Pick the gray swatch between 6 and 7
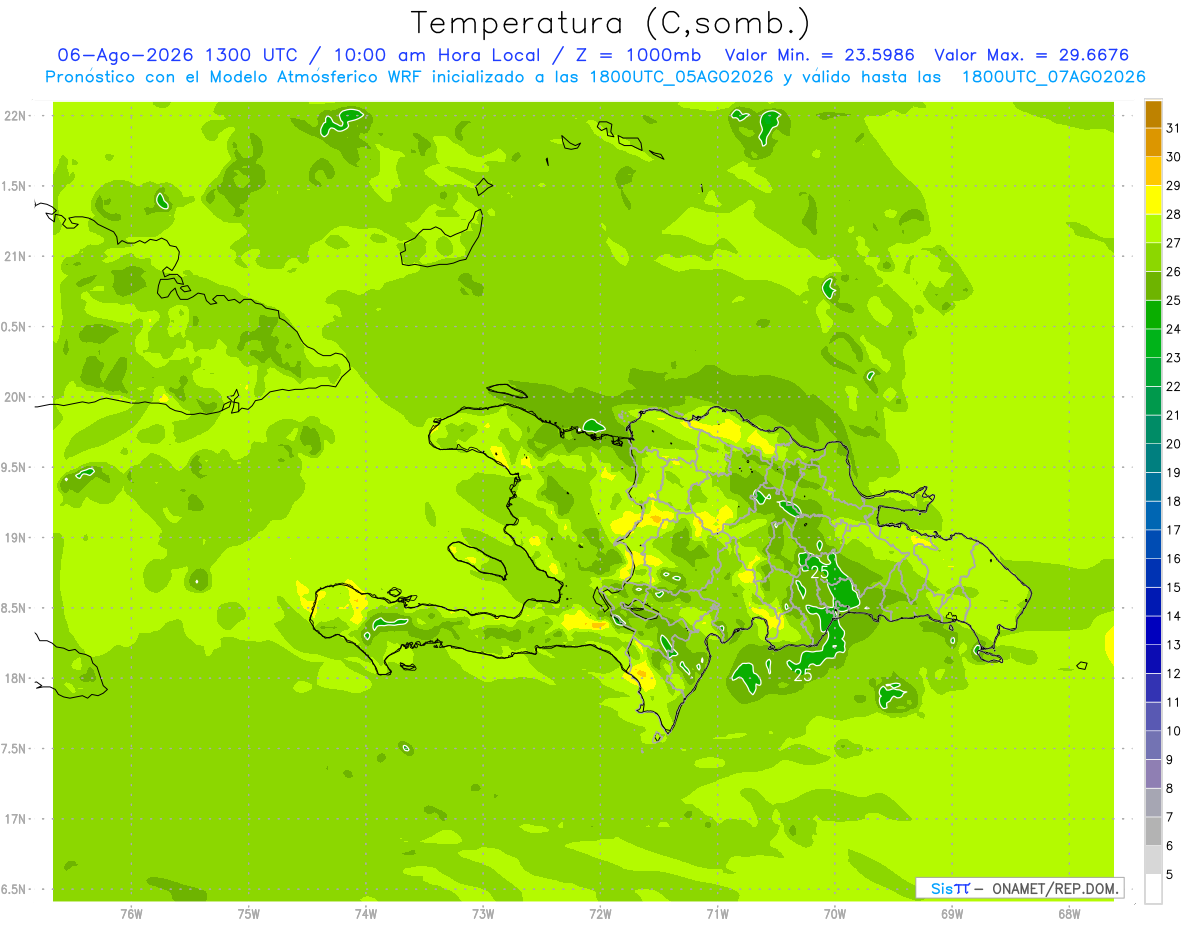The width and height of the screenshot is (1200, 927). pyautogui.click(x=1153, y=831)
